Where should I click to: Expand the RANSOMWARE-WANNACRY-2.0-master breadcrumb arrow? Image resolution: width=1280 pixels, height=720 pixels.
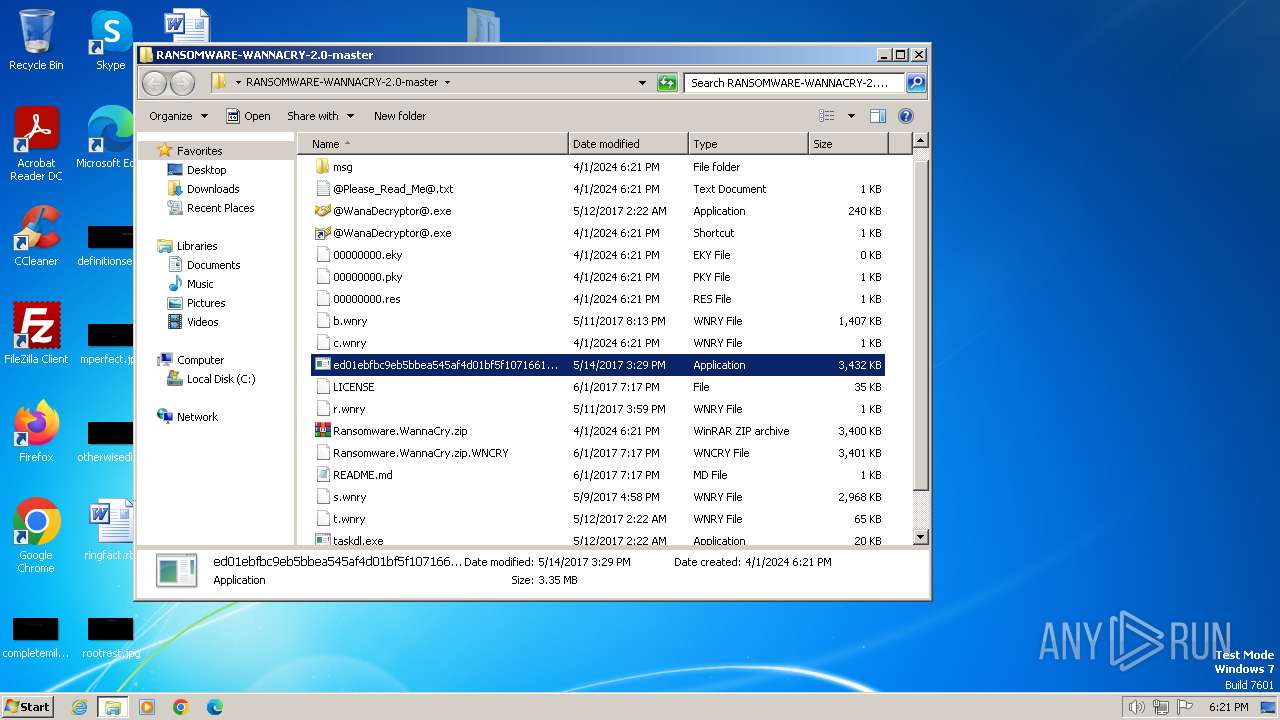tap(447, 83)
